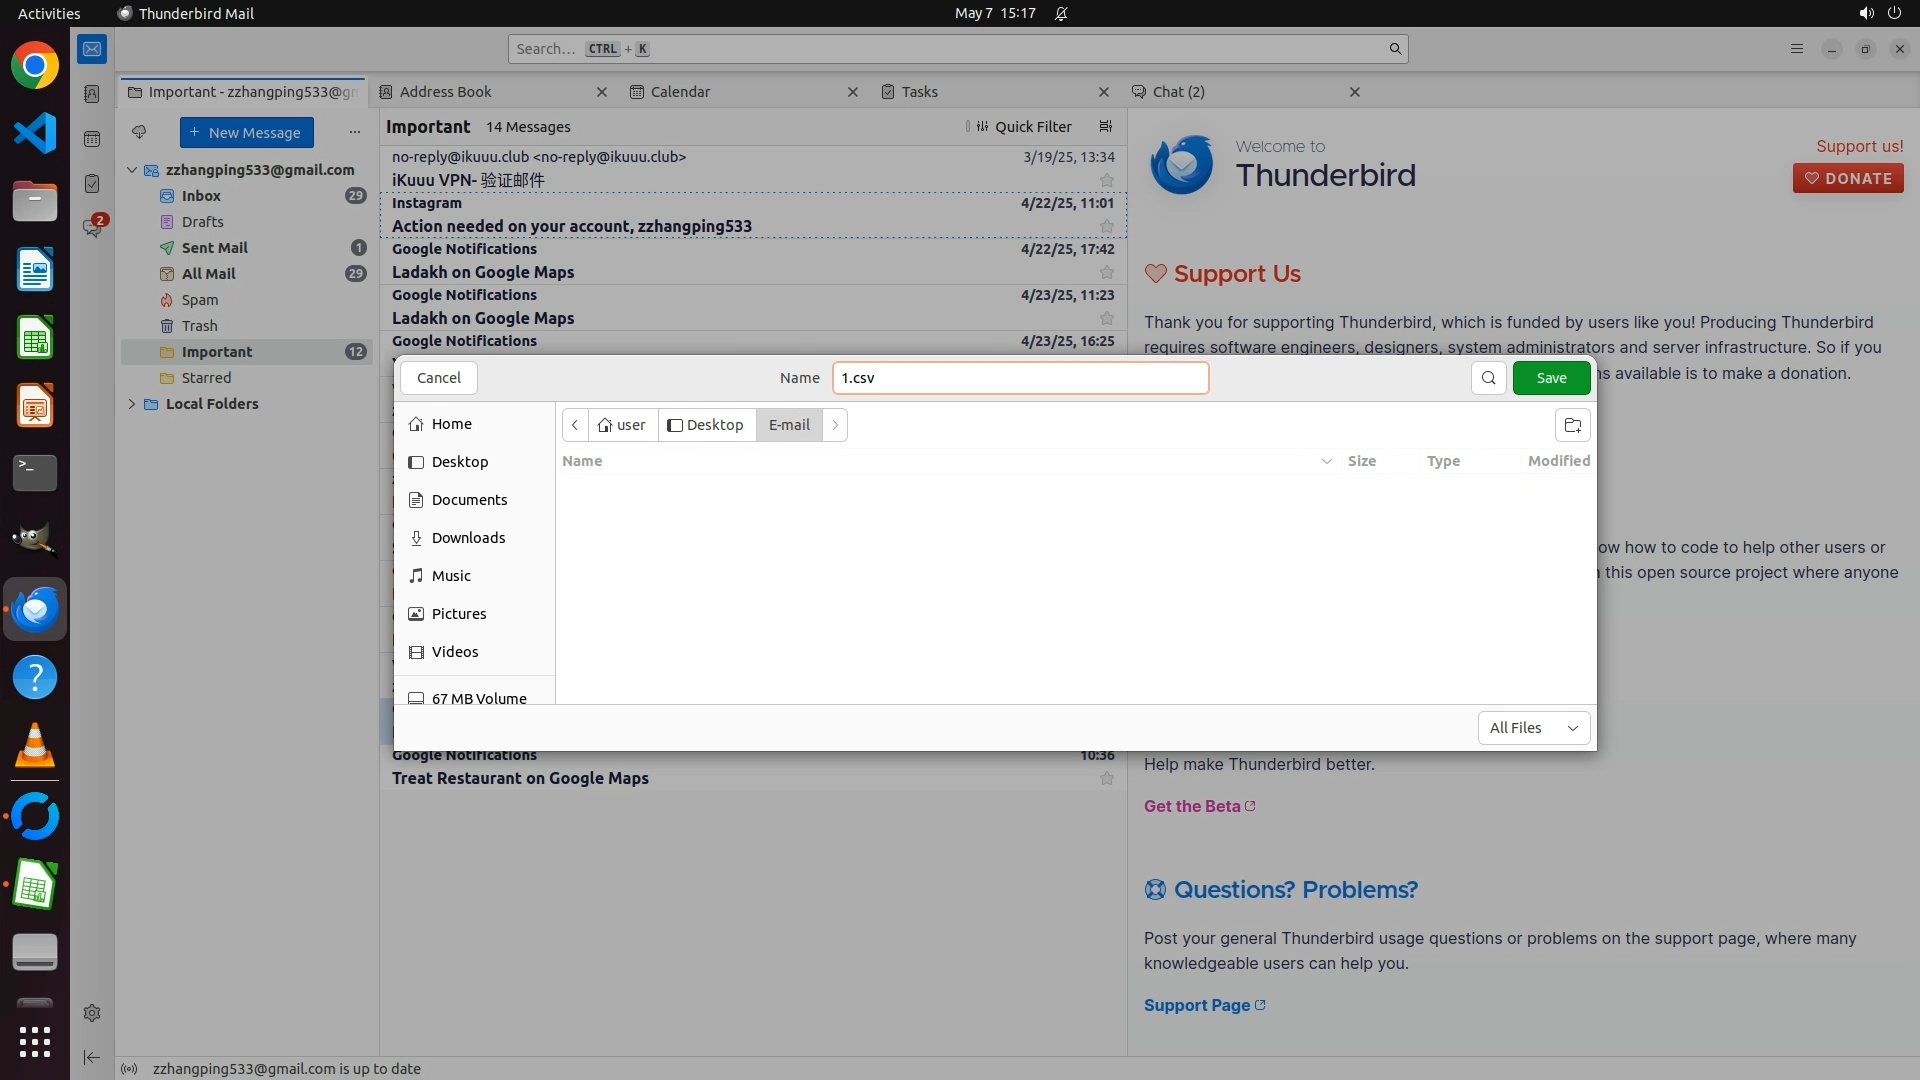This screenshot has height=1080, width=1920.
Task: Star the iKuuu VPN message
Action: click(x=1106, y=181)
